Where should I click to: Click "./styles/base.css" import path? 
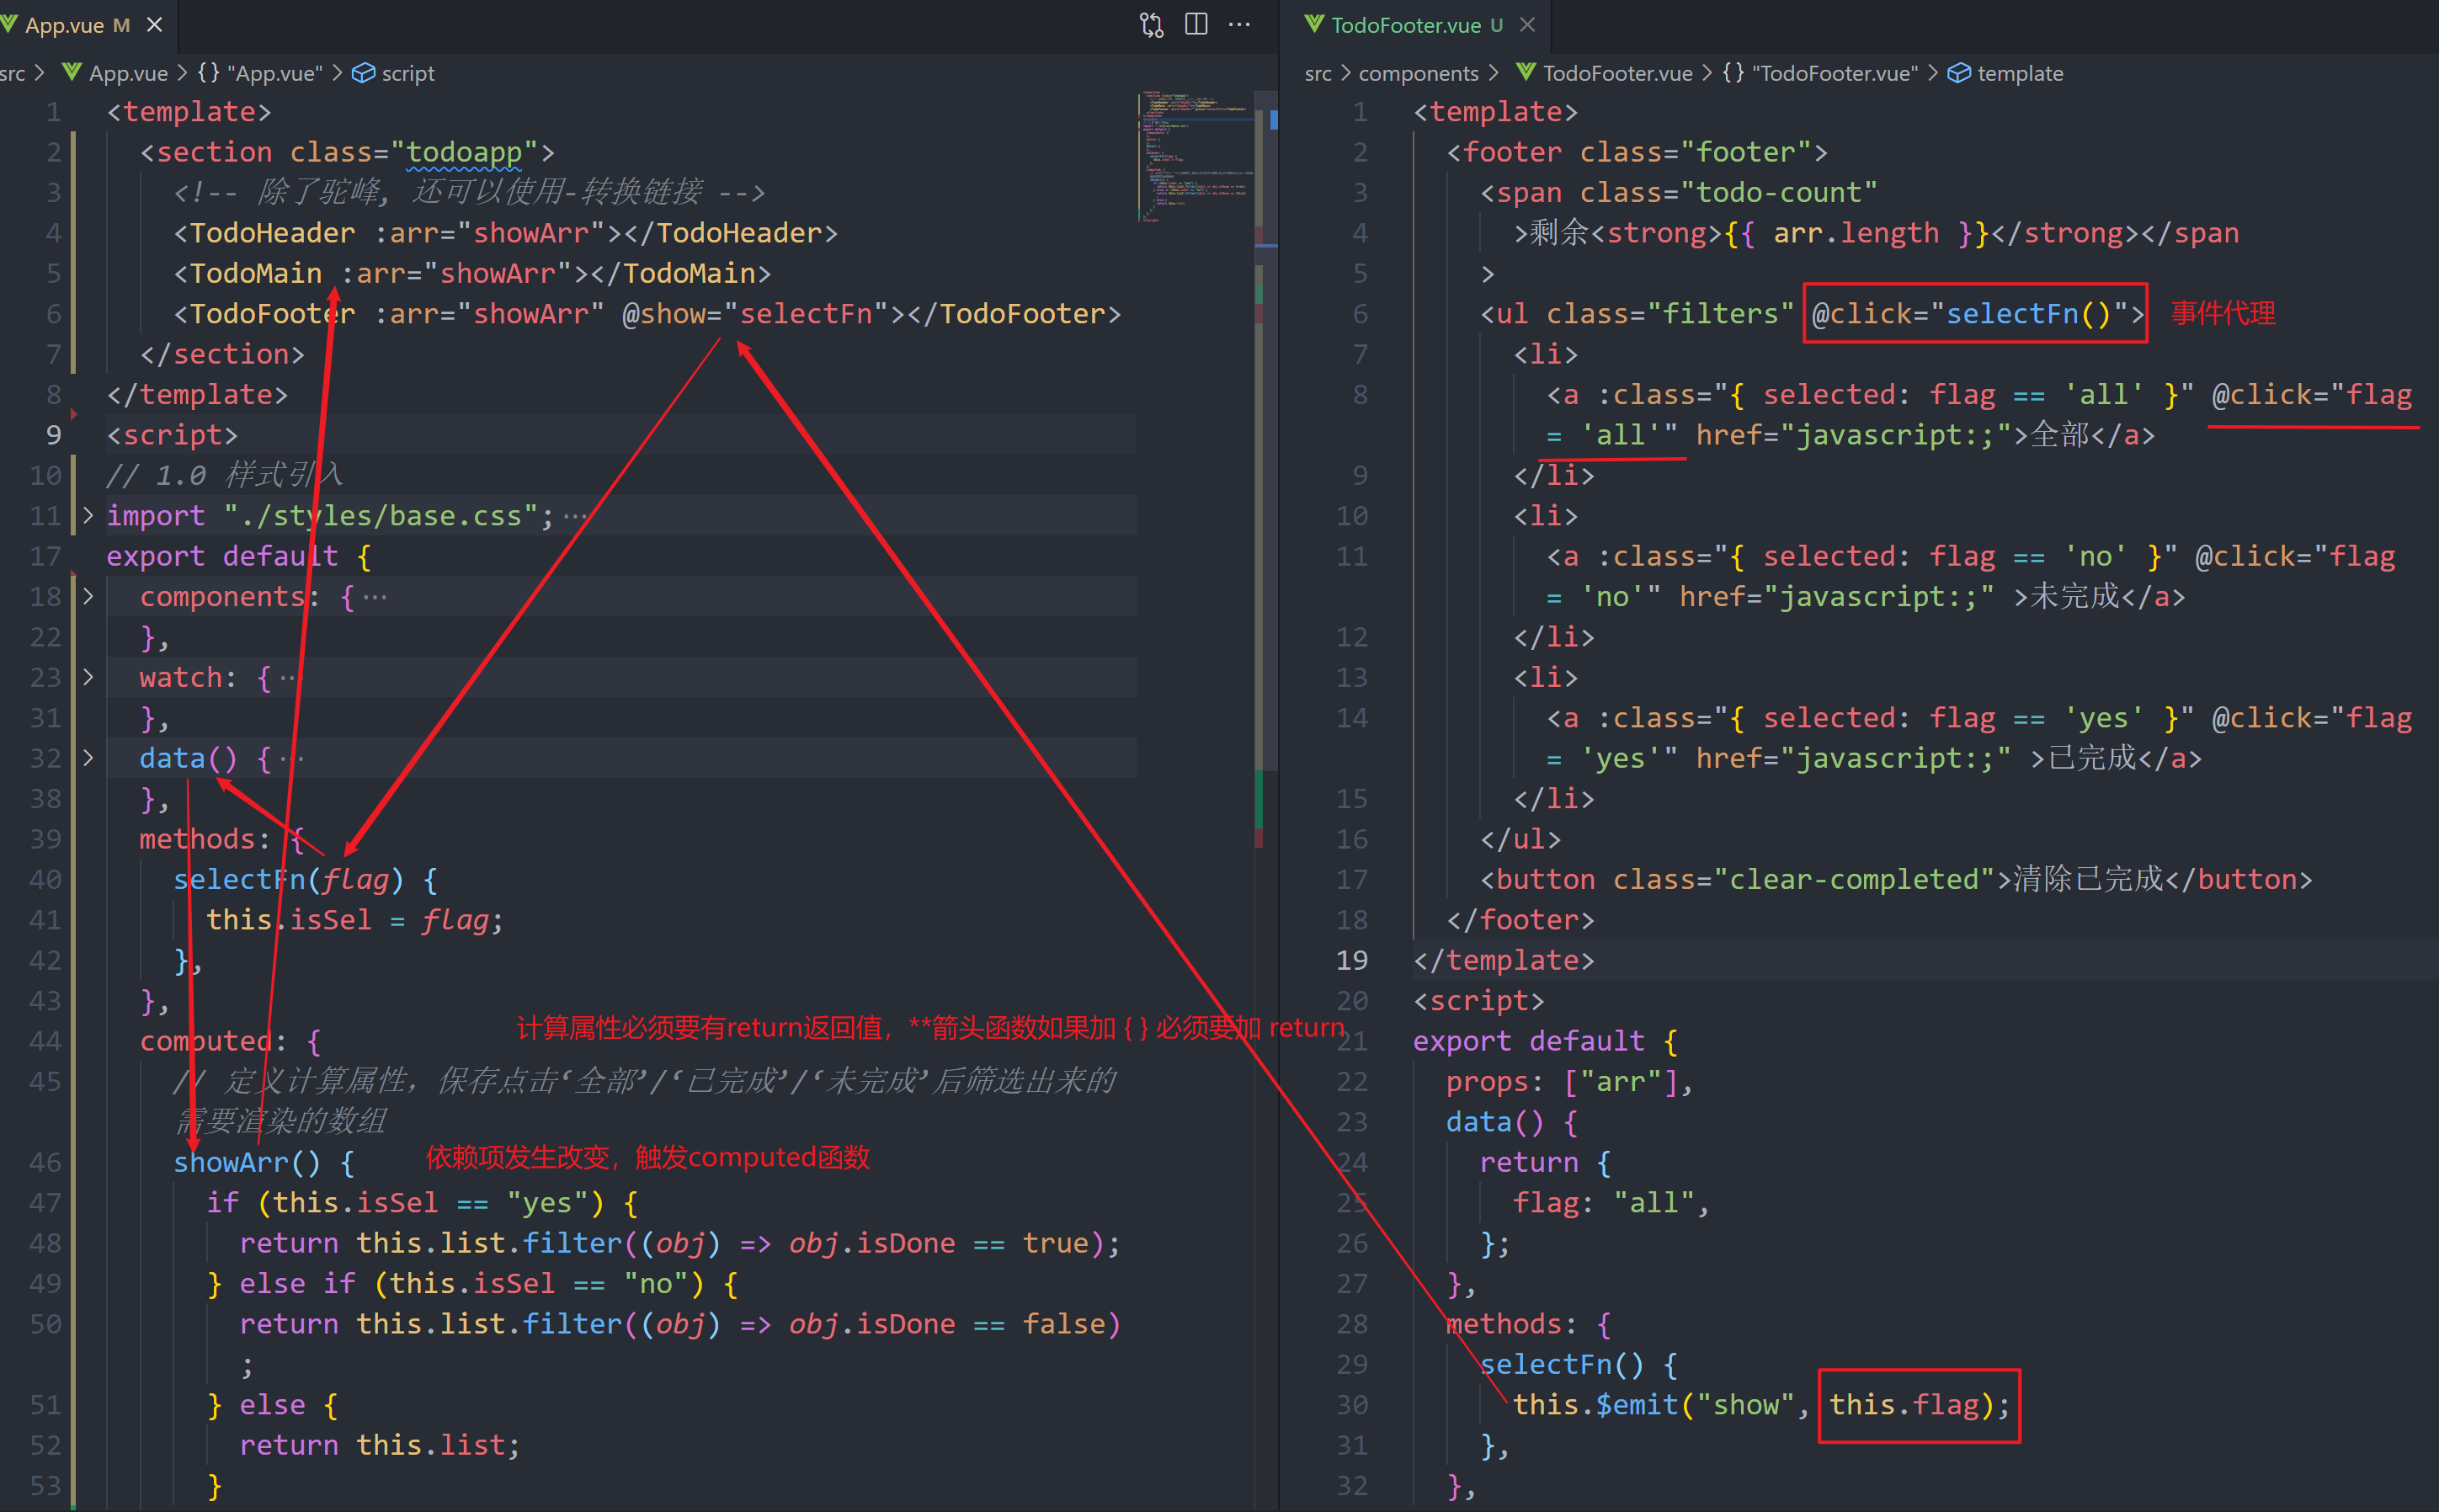coord(381,516)
